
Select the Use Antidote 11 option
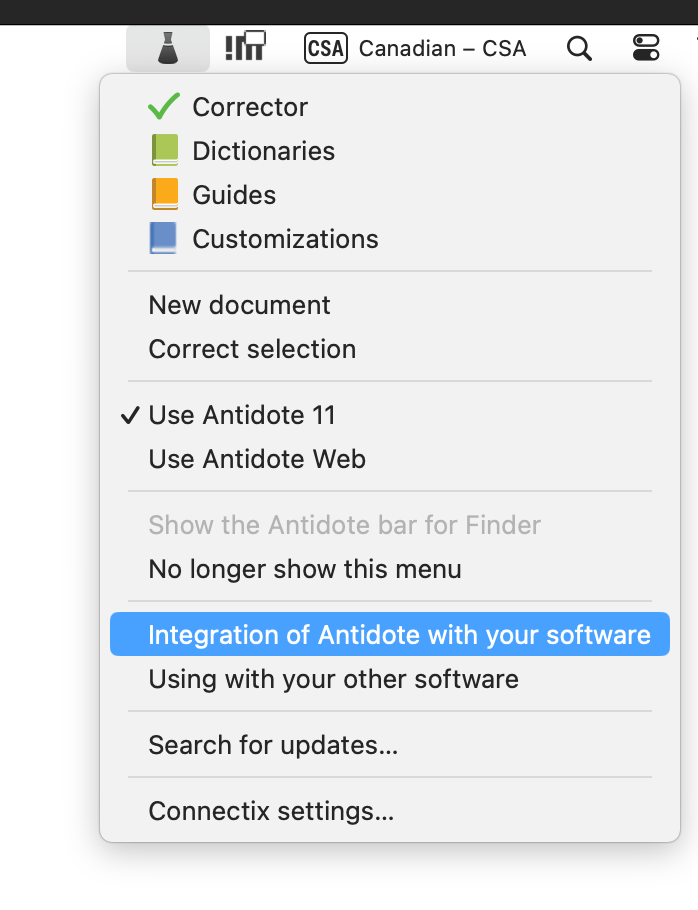coord(242,415)
